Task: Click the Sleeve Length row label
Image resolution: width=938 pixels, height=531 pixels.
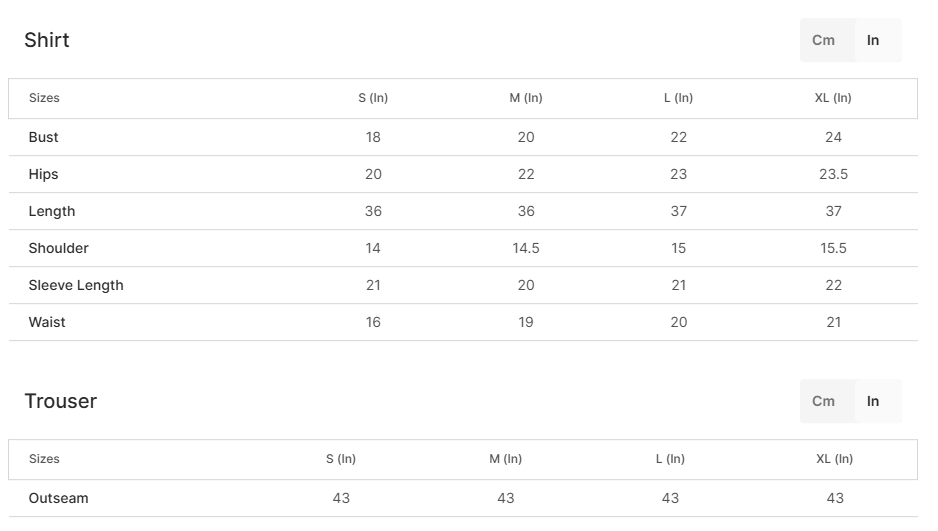Action: coord(76,285)
